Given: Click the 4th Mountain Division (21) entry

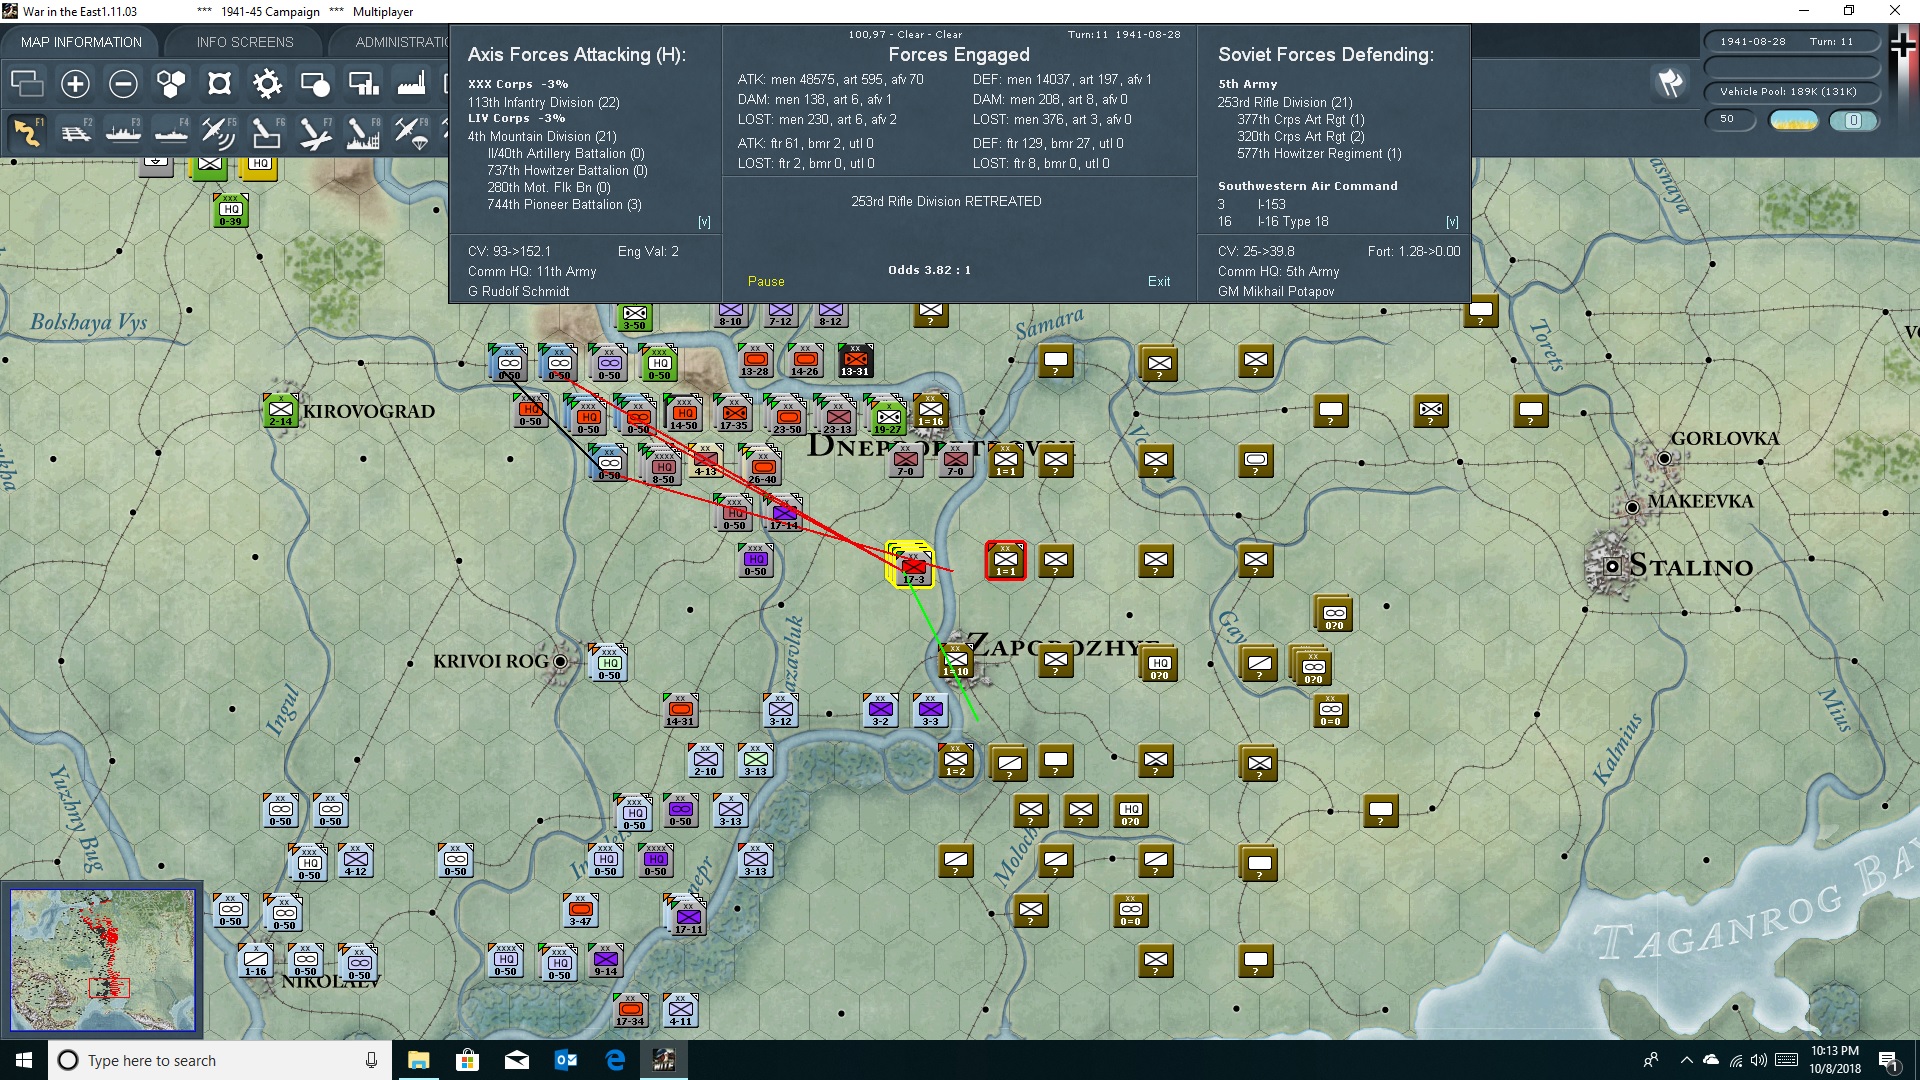Looking at the screenshot, I should [x=542, y=136].
